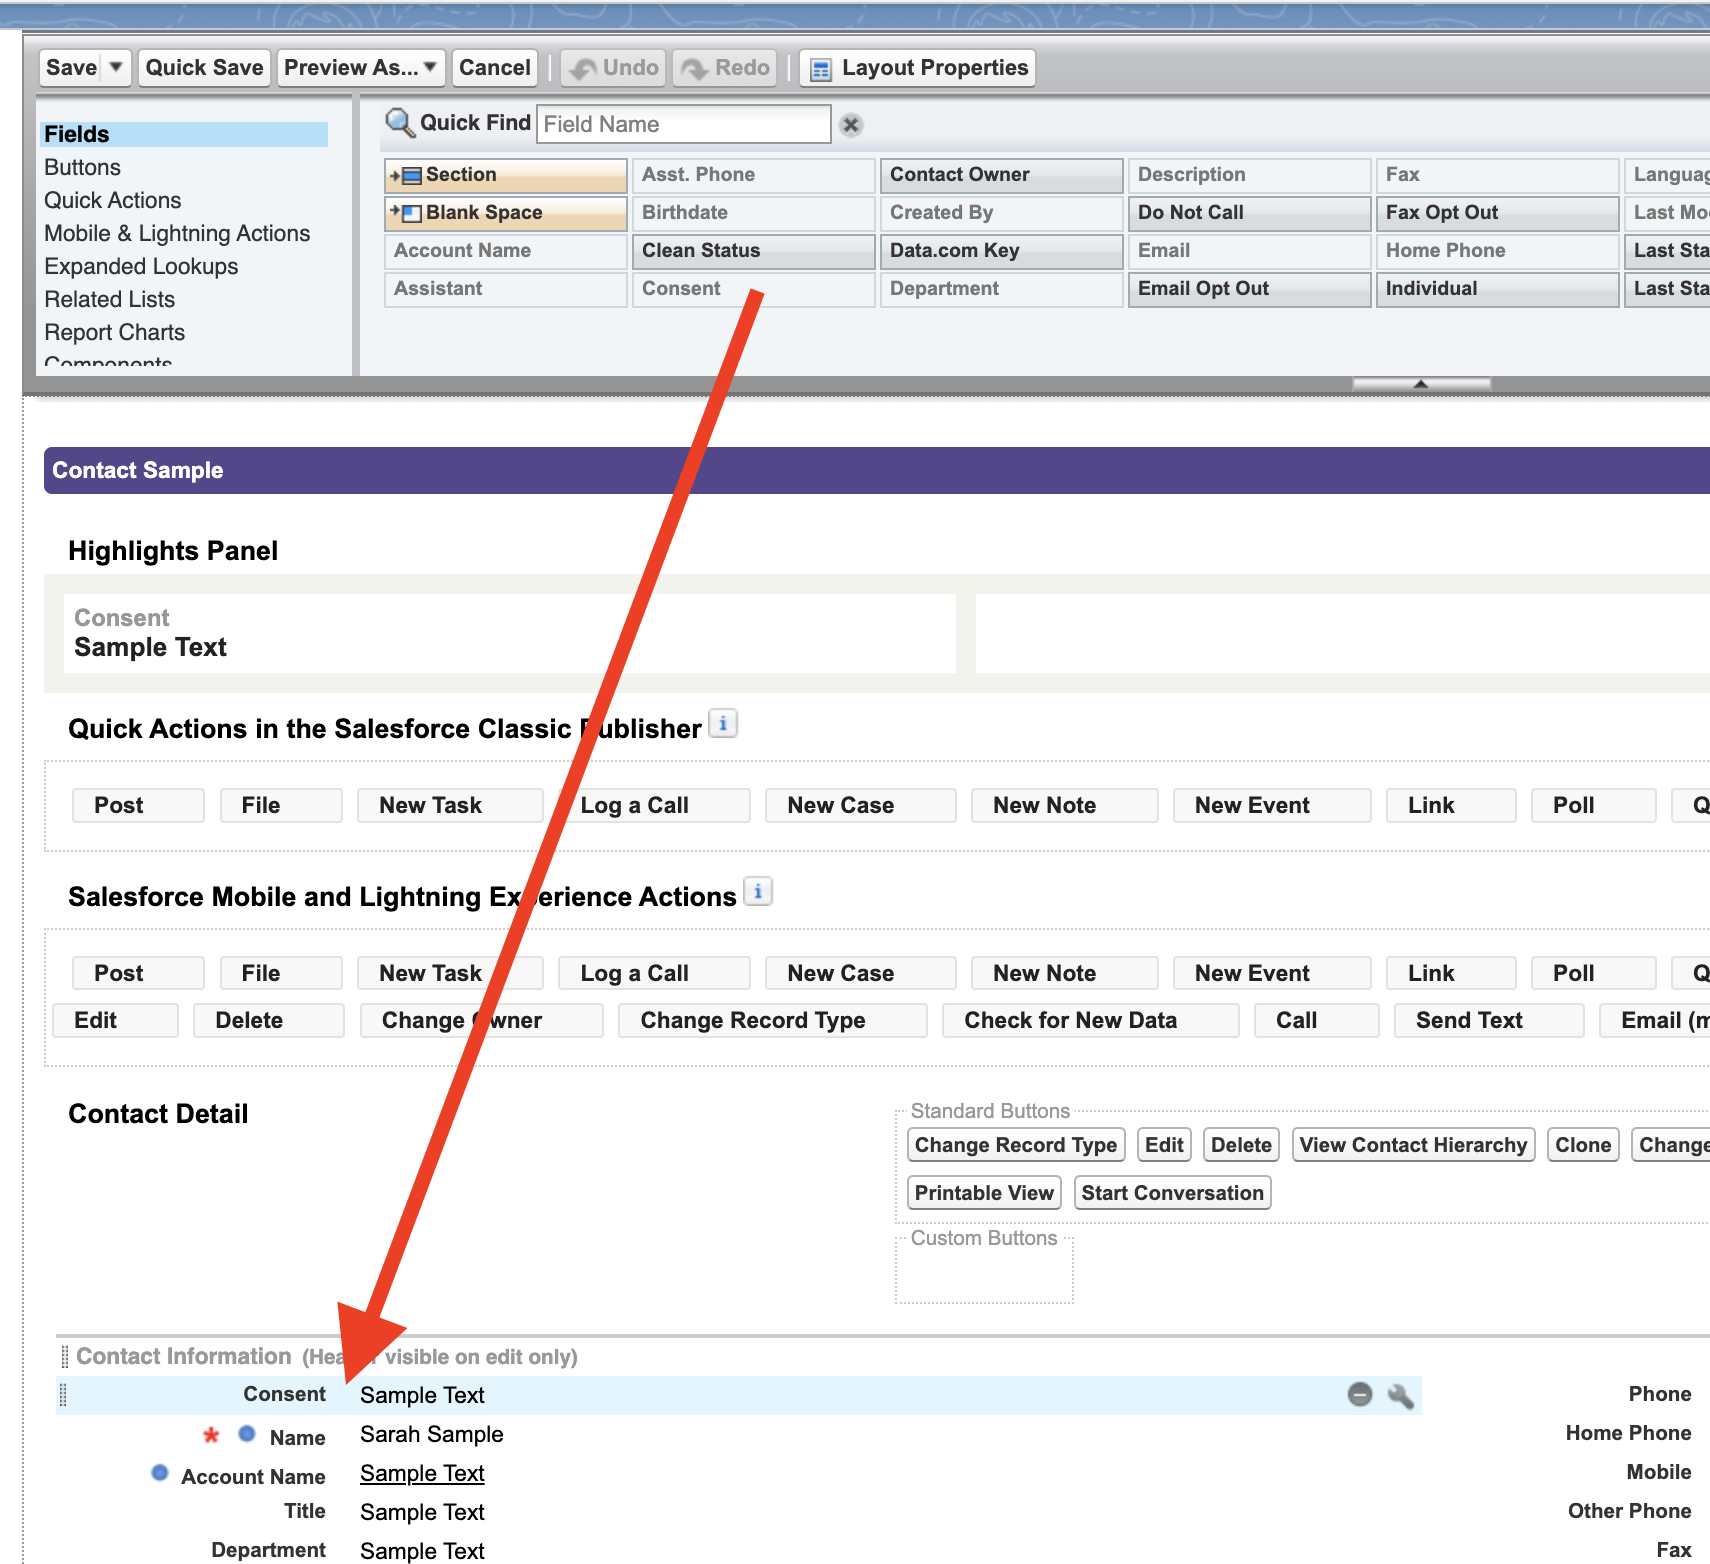Image resolution: width=1710 pixels, height=1564 pixels.
Task: Click the Call Lightning action
Action: 1316,1020
